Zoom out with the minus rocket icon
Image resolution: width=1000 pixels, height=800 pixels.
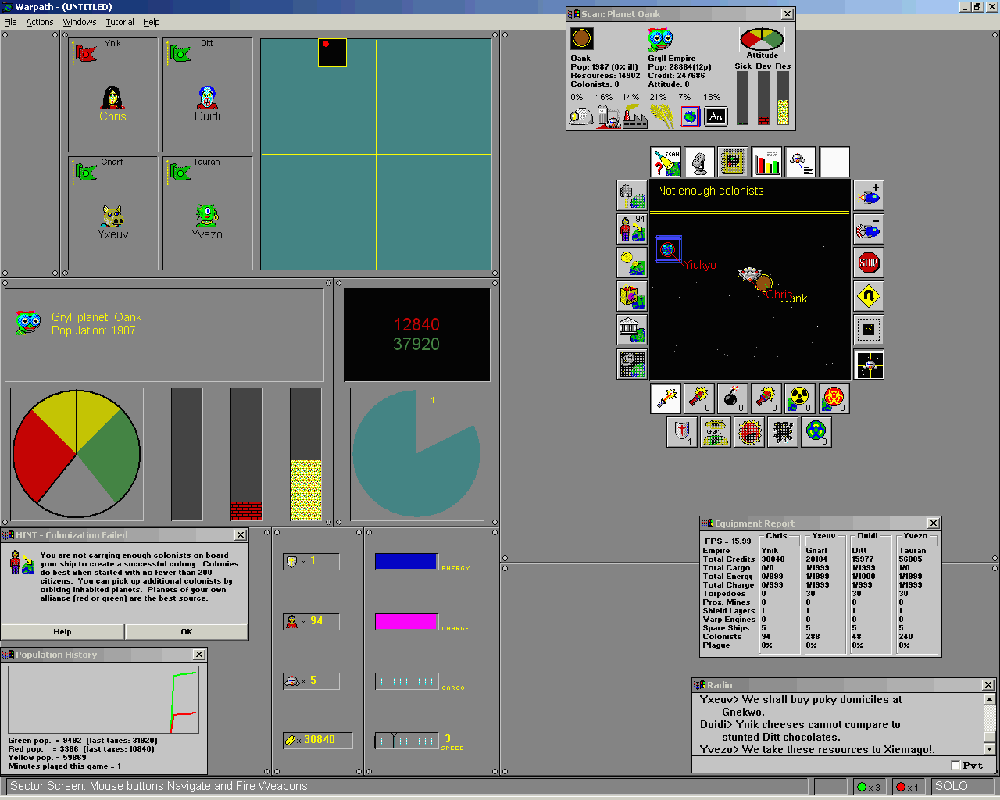tap(869, 228)
